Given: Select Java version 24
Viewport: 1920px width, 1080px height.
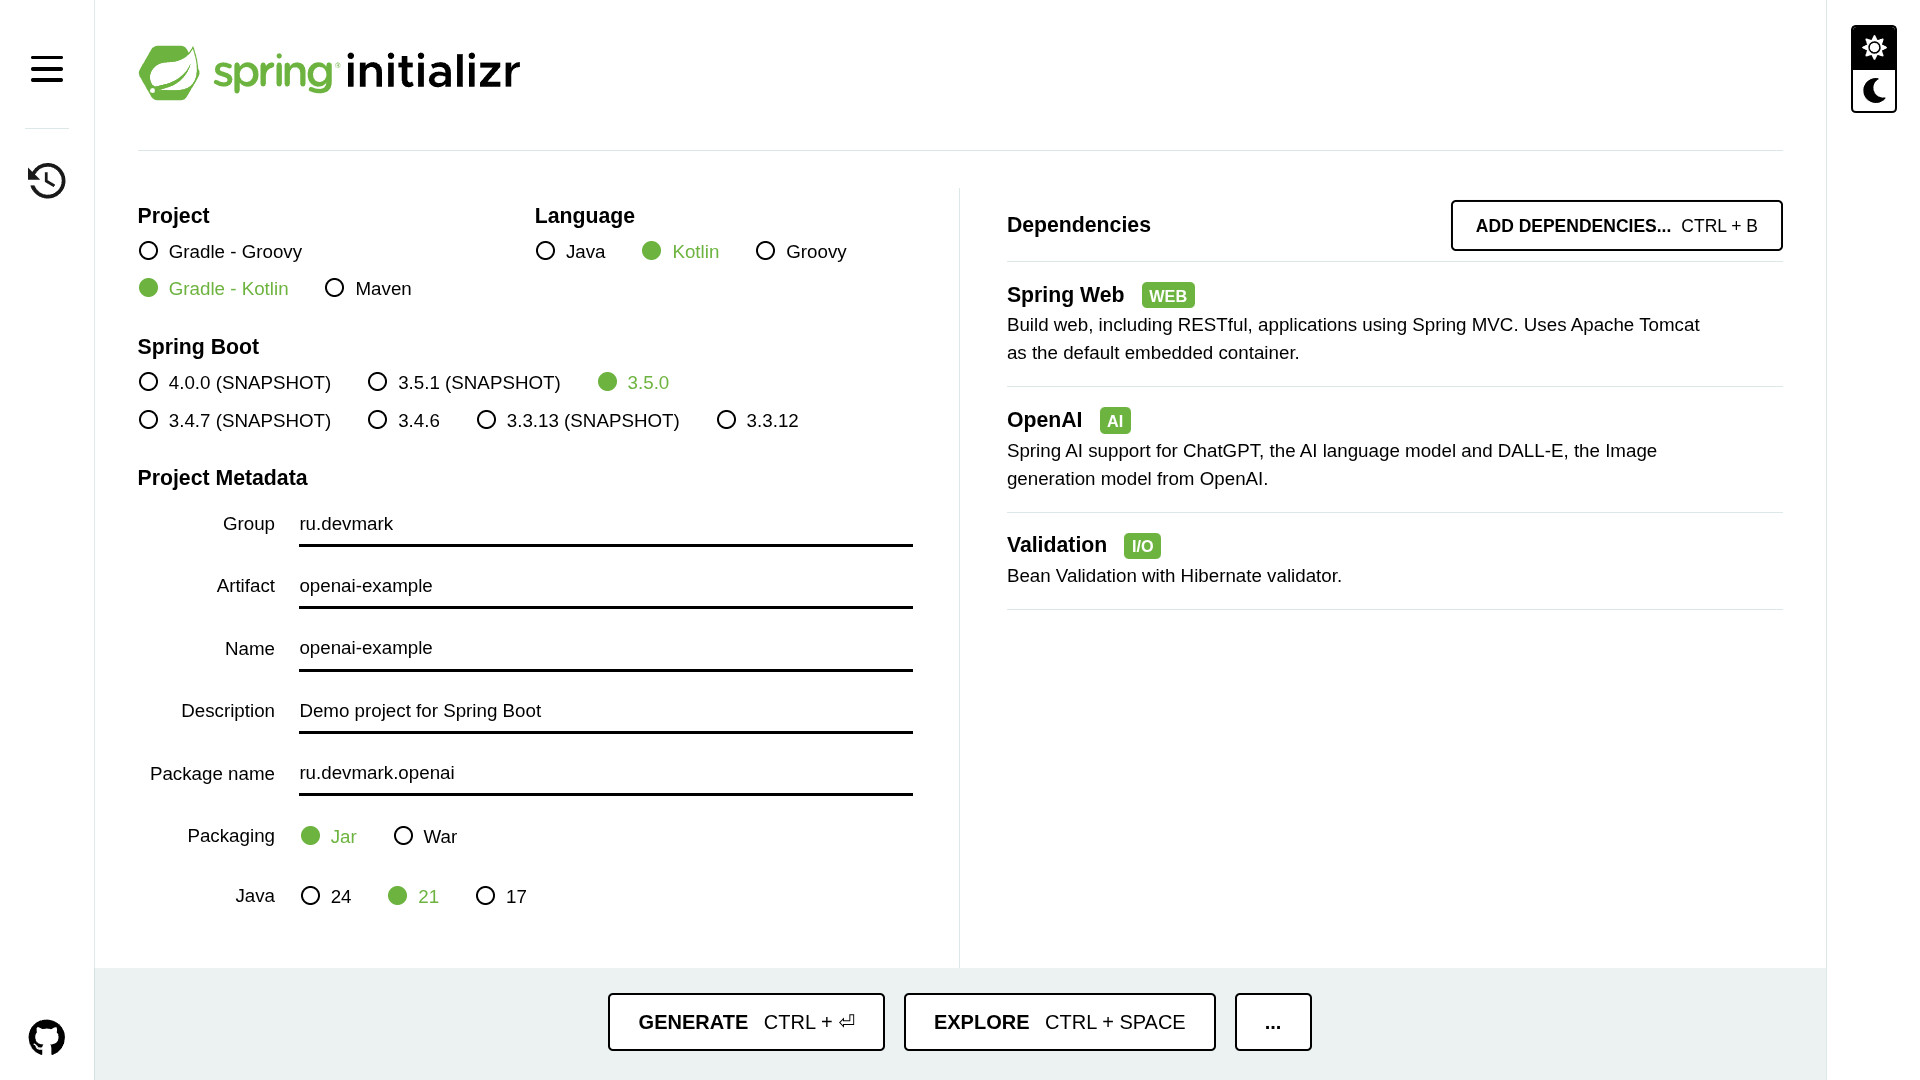Looking at the screenshot, I should pos(326,897).
